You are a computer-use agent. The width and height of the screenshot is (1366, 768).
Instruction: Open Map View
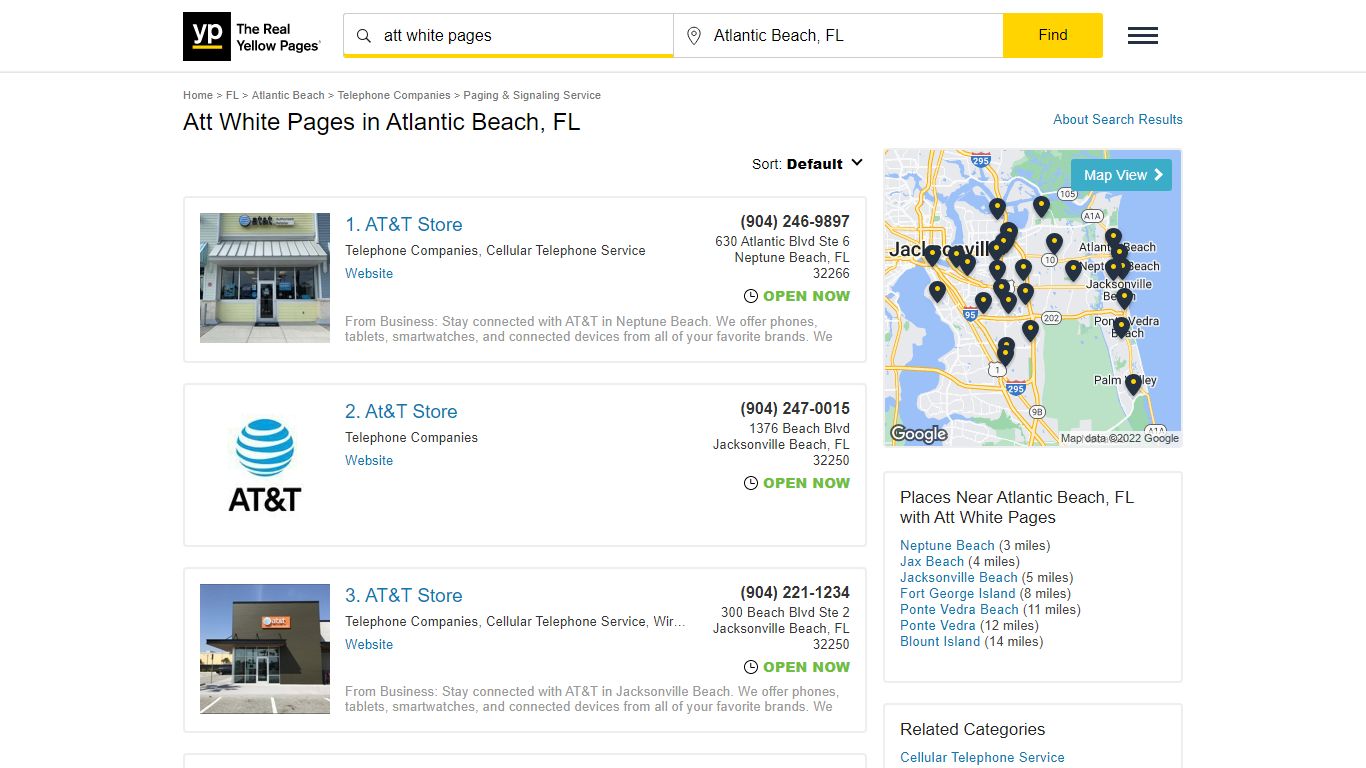coord(1121,175)
